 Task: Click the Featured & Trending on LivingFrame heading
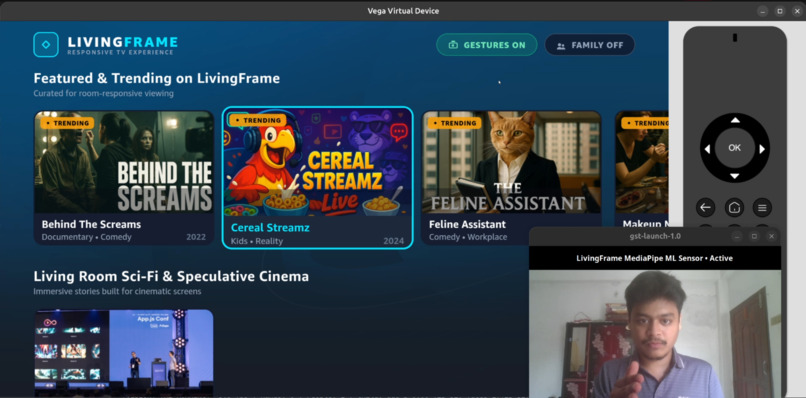(x=157, y=78)
